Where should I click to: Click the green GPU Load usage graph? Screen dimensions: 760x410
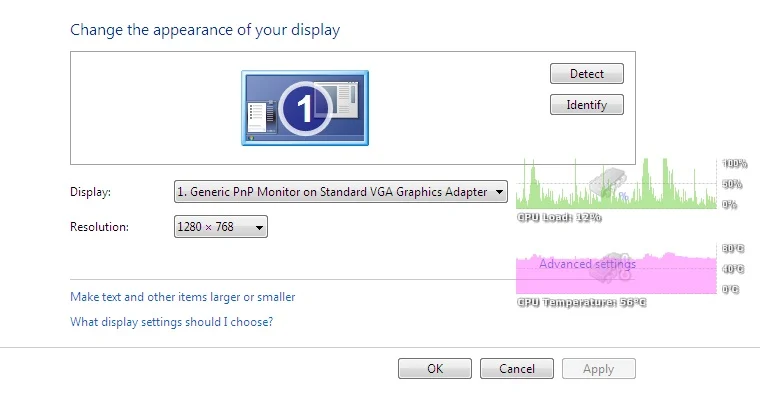point(616,184)
